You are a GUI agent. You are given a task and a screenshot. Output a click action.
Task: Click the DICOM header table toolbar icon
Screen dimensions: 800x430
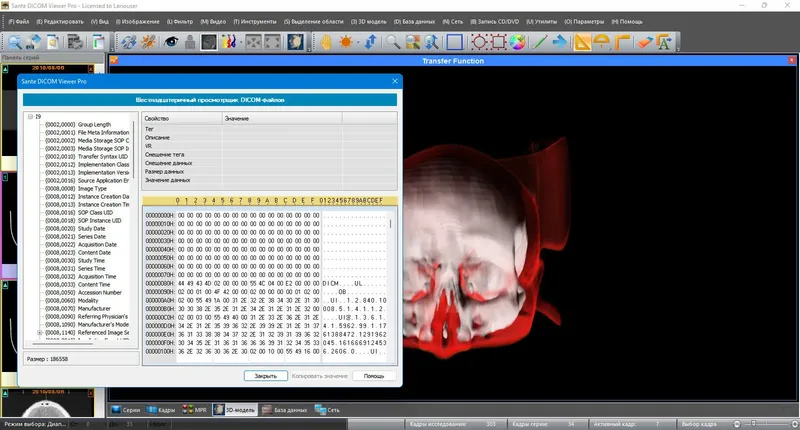coord(98,42)
